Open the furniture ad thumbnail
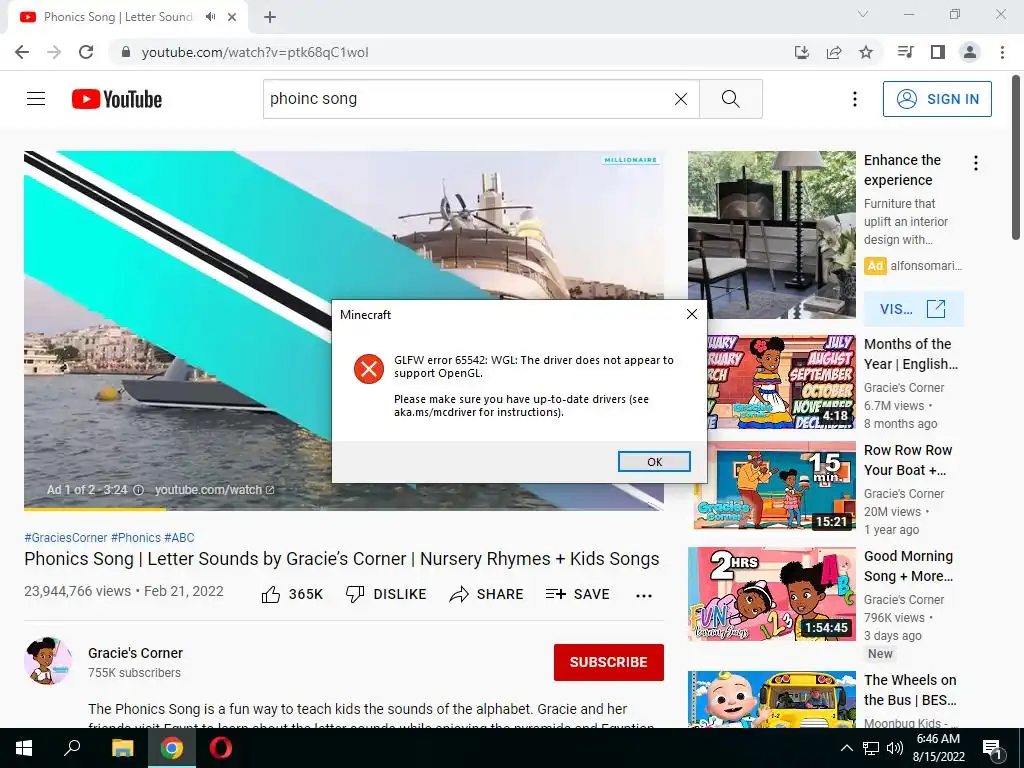The width and height of the screenshot is (1024, 768). [x=771, y=234]
